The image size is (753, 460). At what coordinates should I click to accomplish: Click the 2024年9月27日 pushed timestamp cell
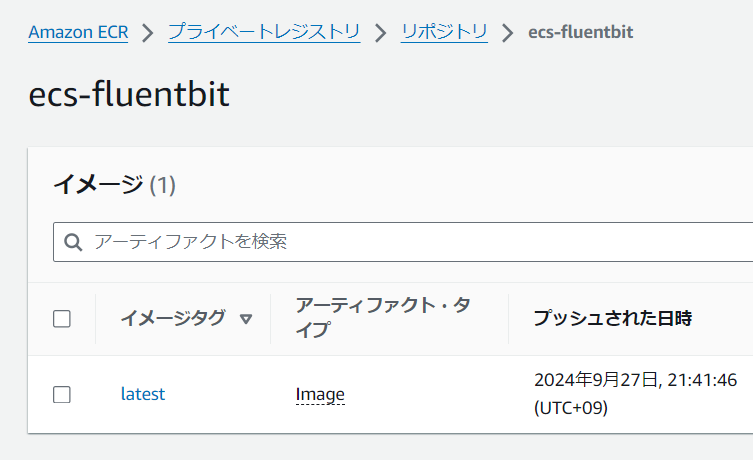[x=635, y=394]
